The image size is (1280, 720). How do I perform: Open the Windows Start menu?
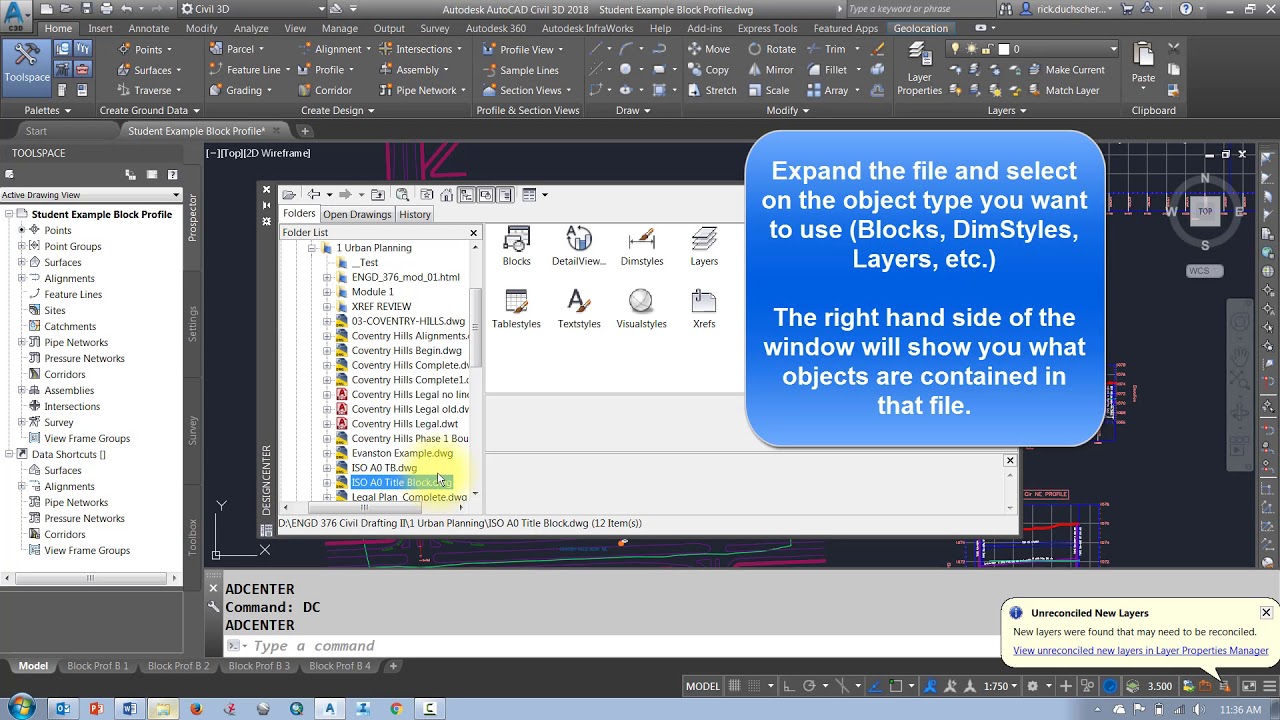pos(22,708)
